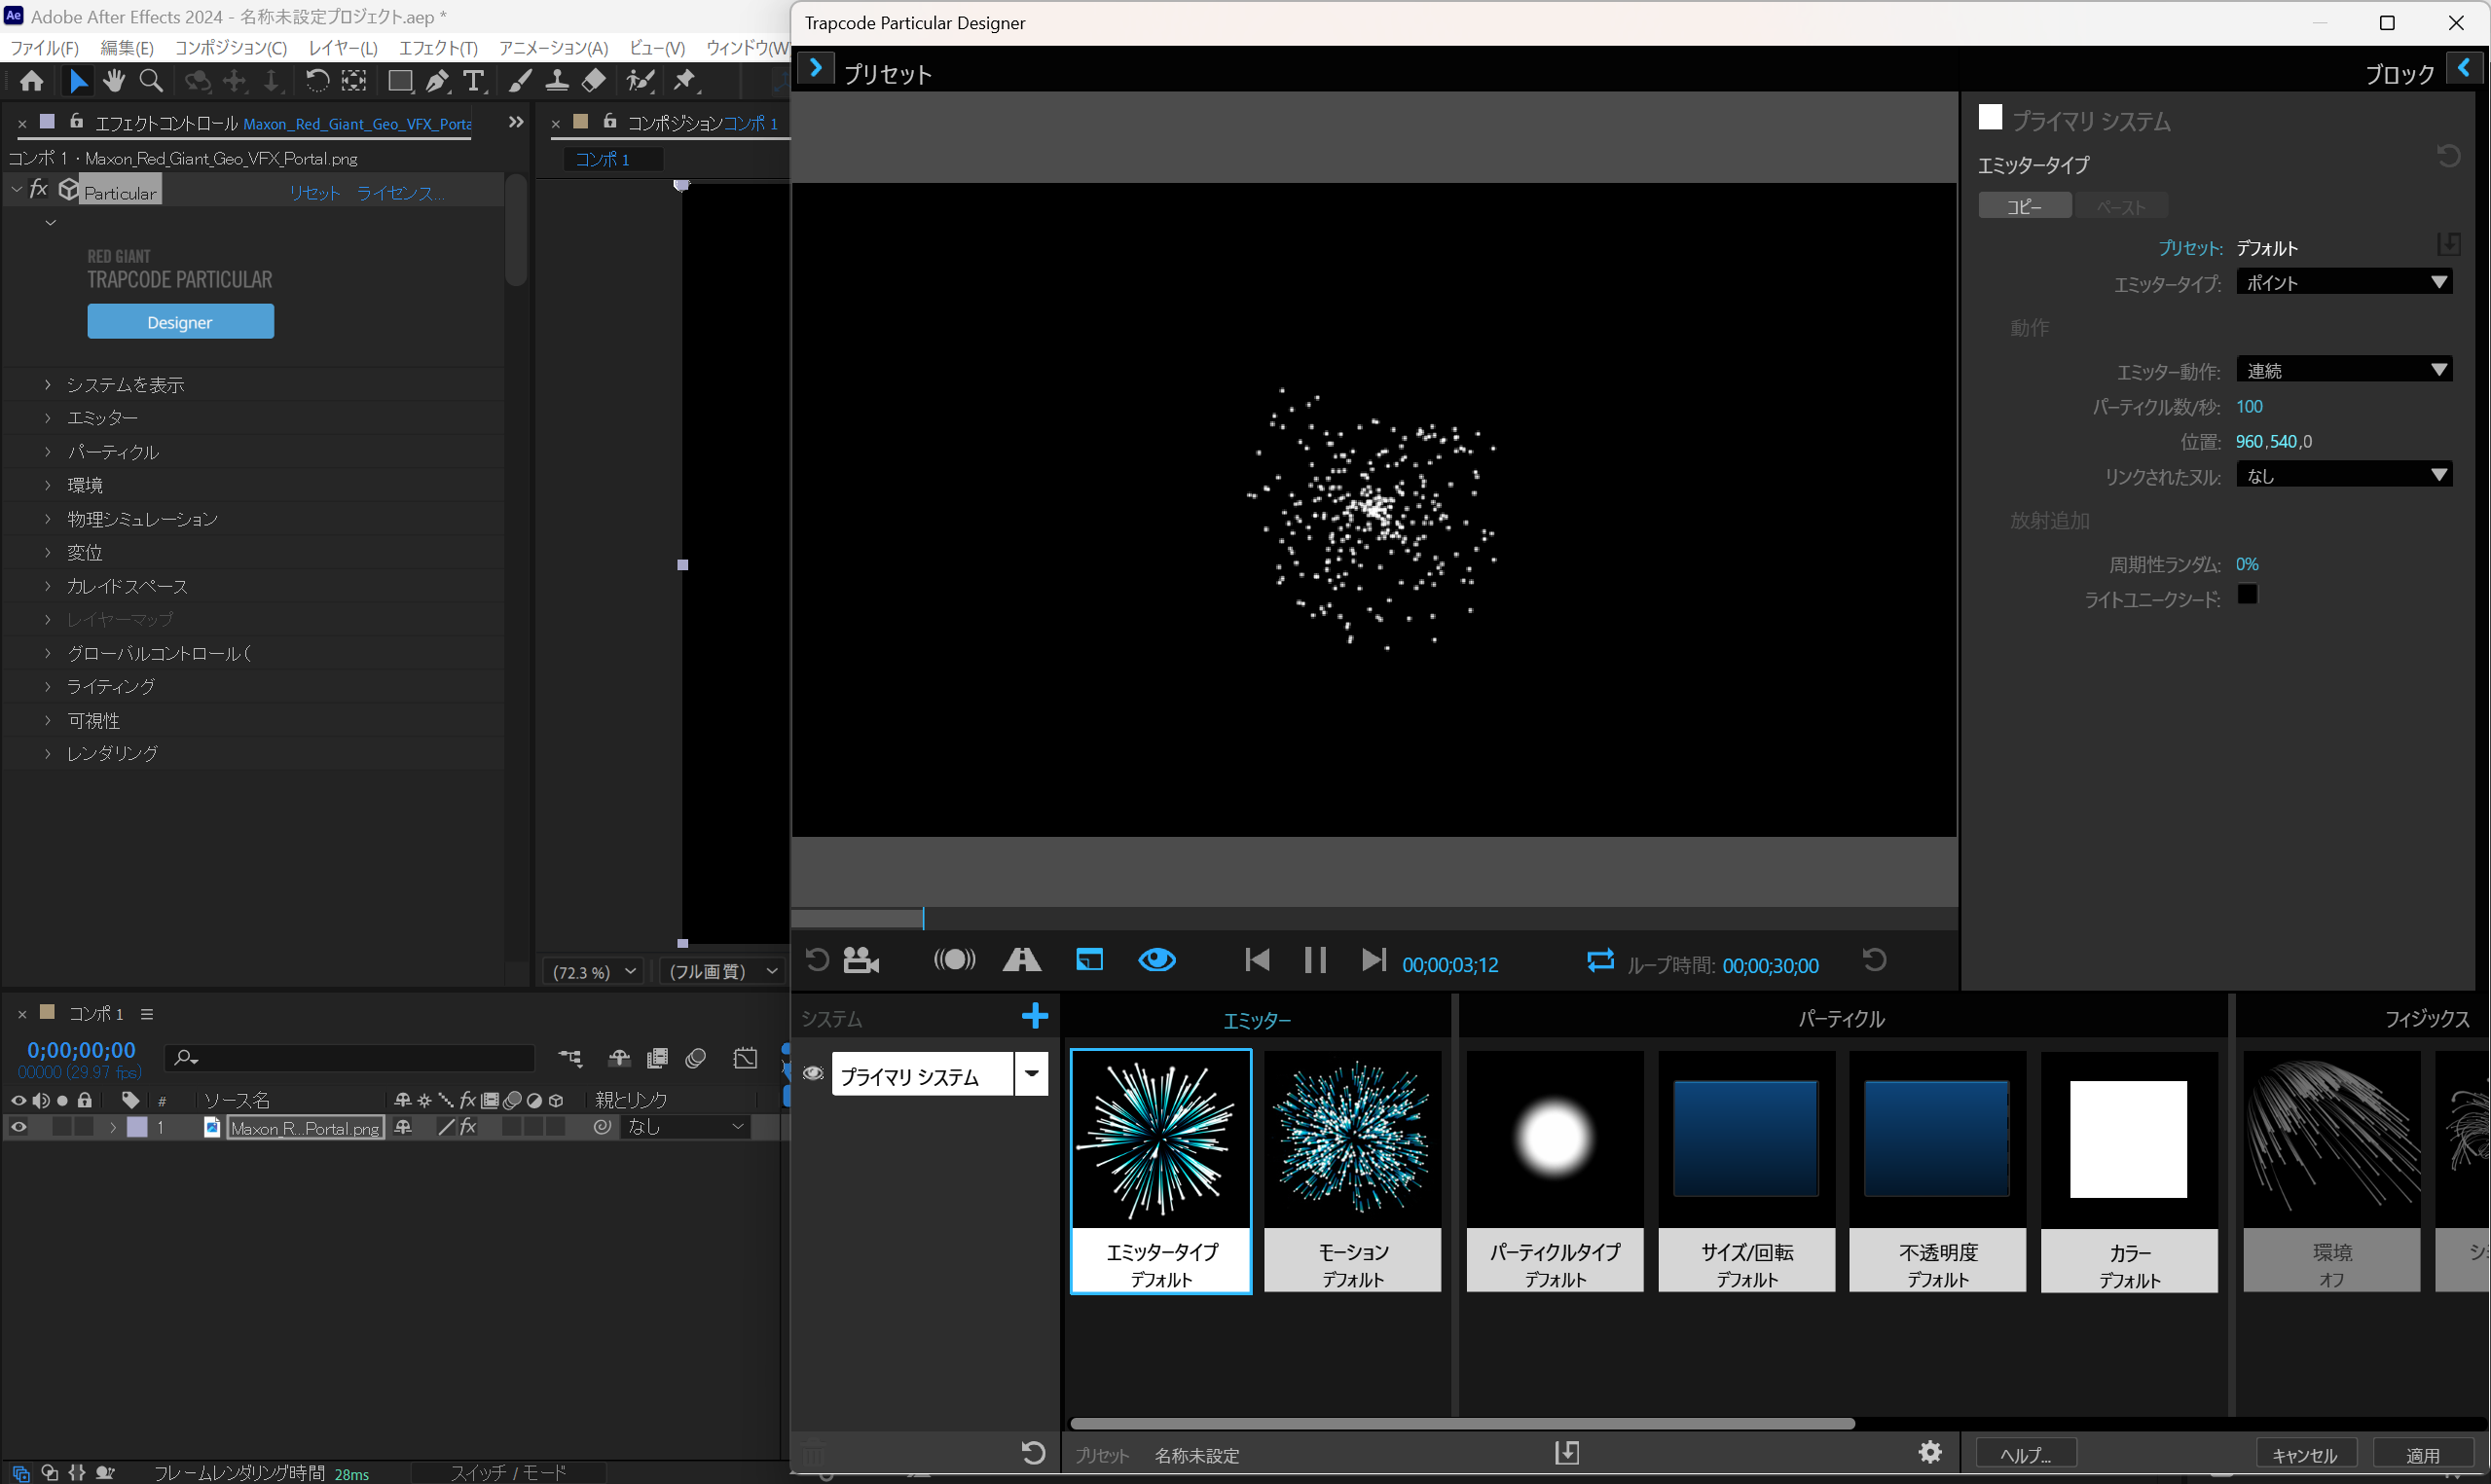
Task: Expand the パーティクル property group
Action: point(47,452)
